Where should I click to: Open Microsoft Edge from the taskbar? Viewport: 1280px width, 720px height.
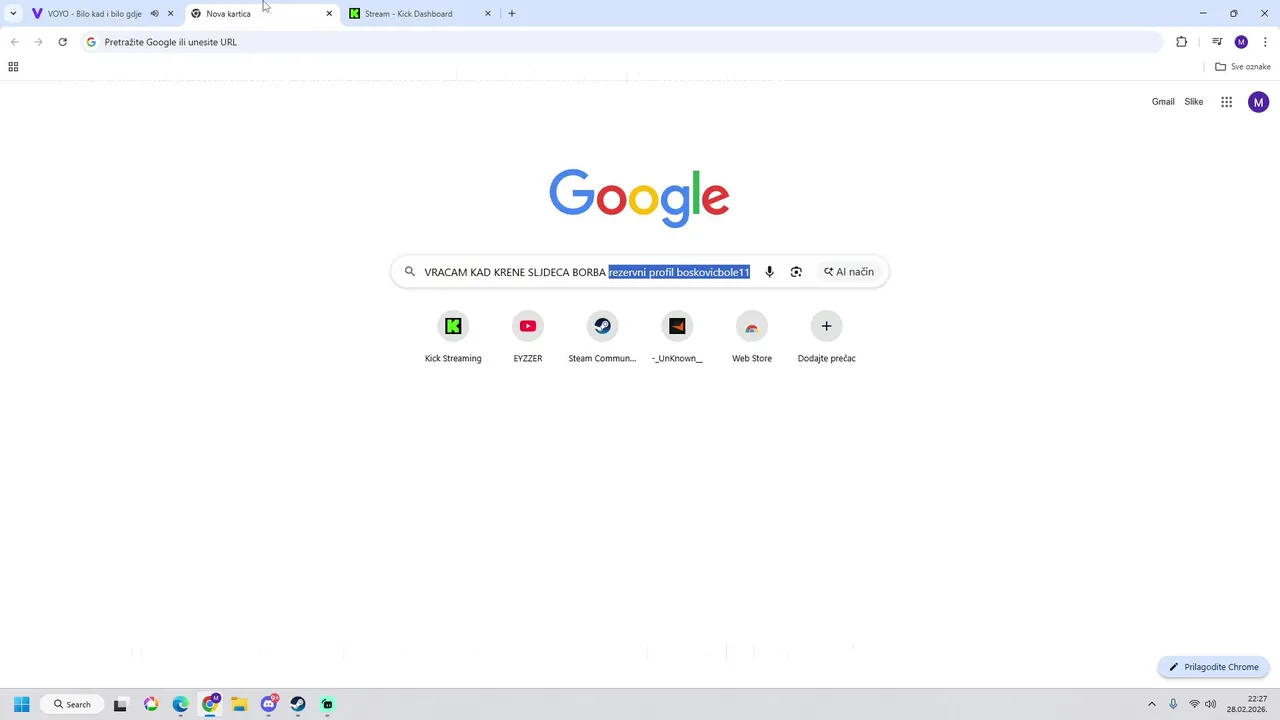[x=180, y=704]
